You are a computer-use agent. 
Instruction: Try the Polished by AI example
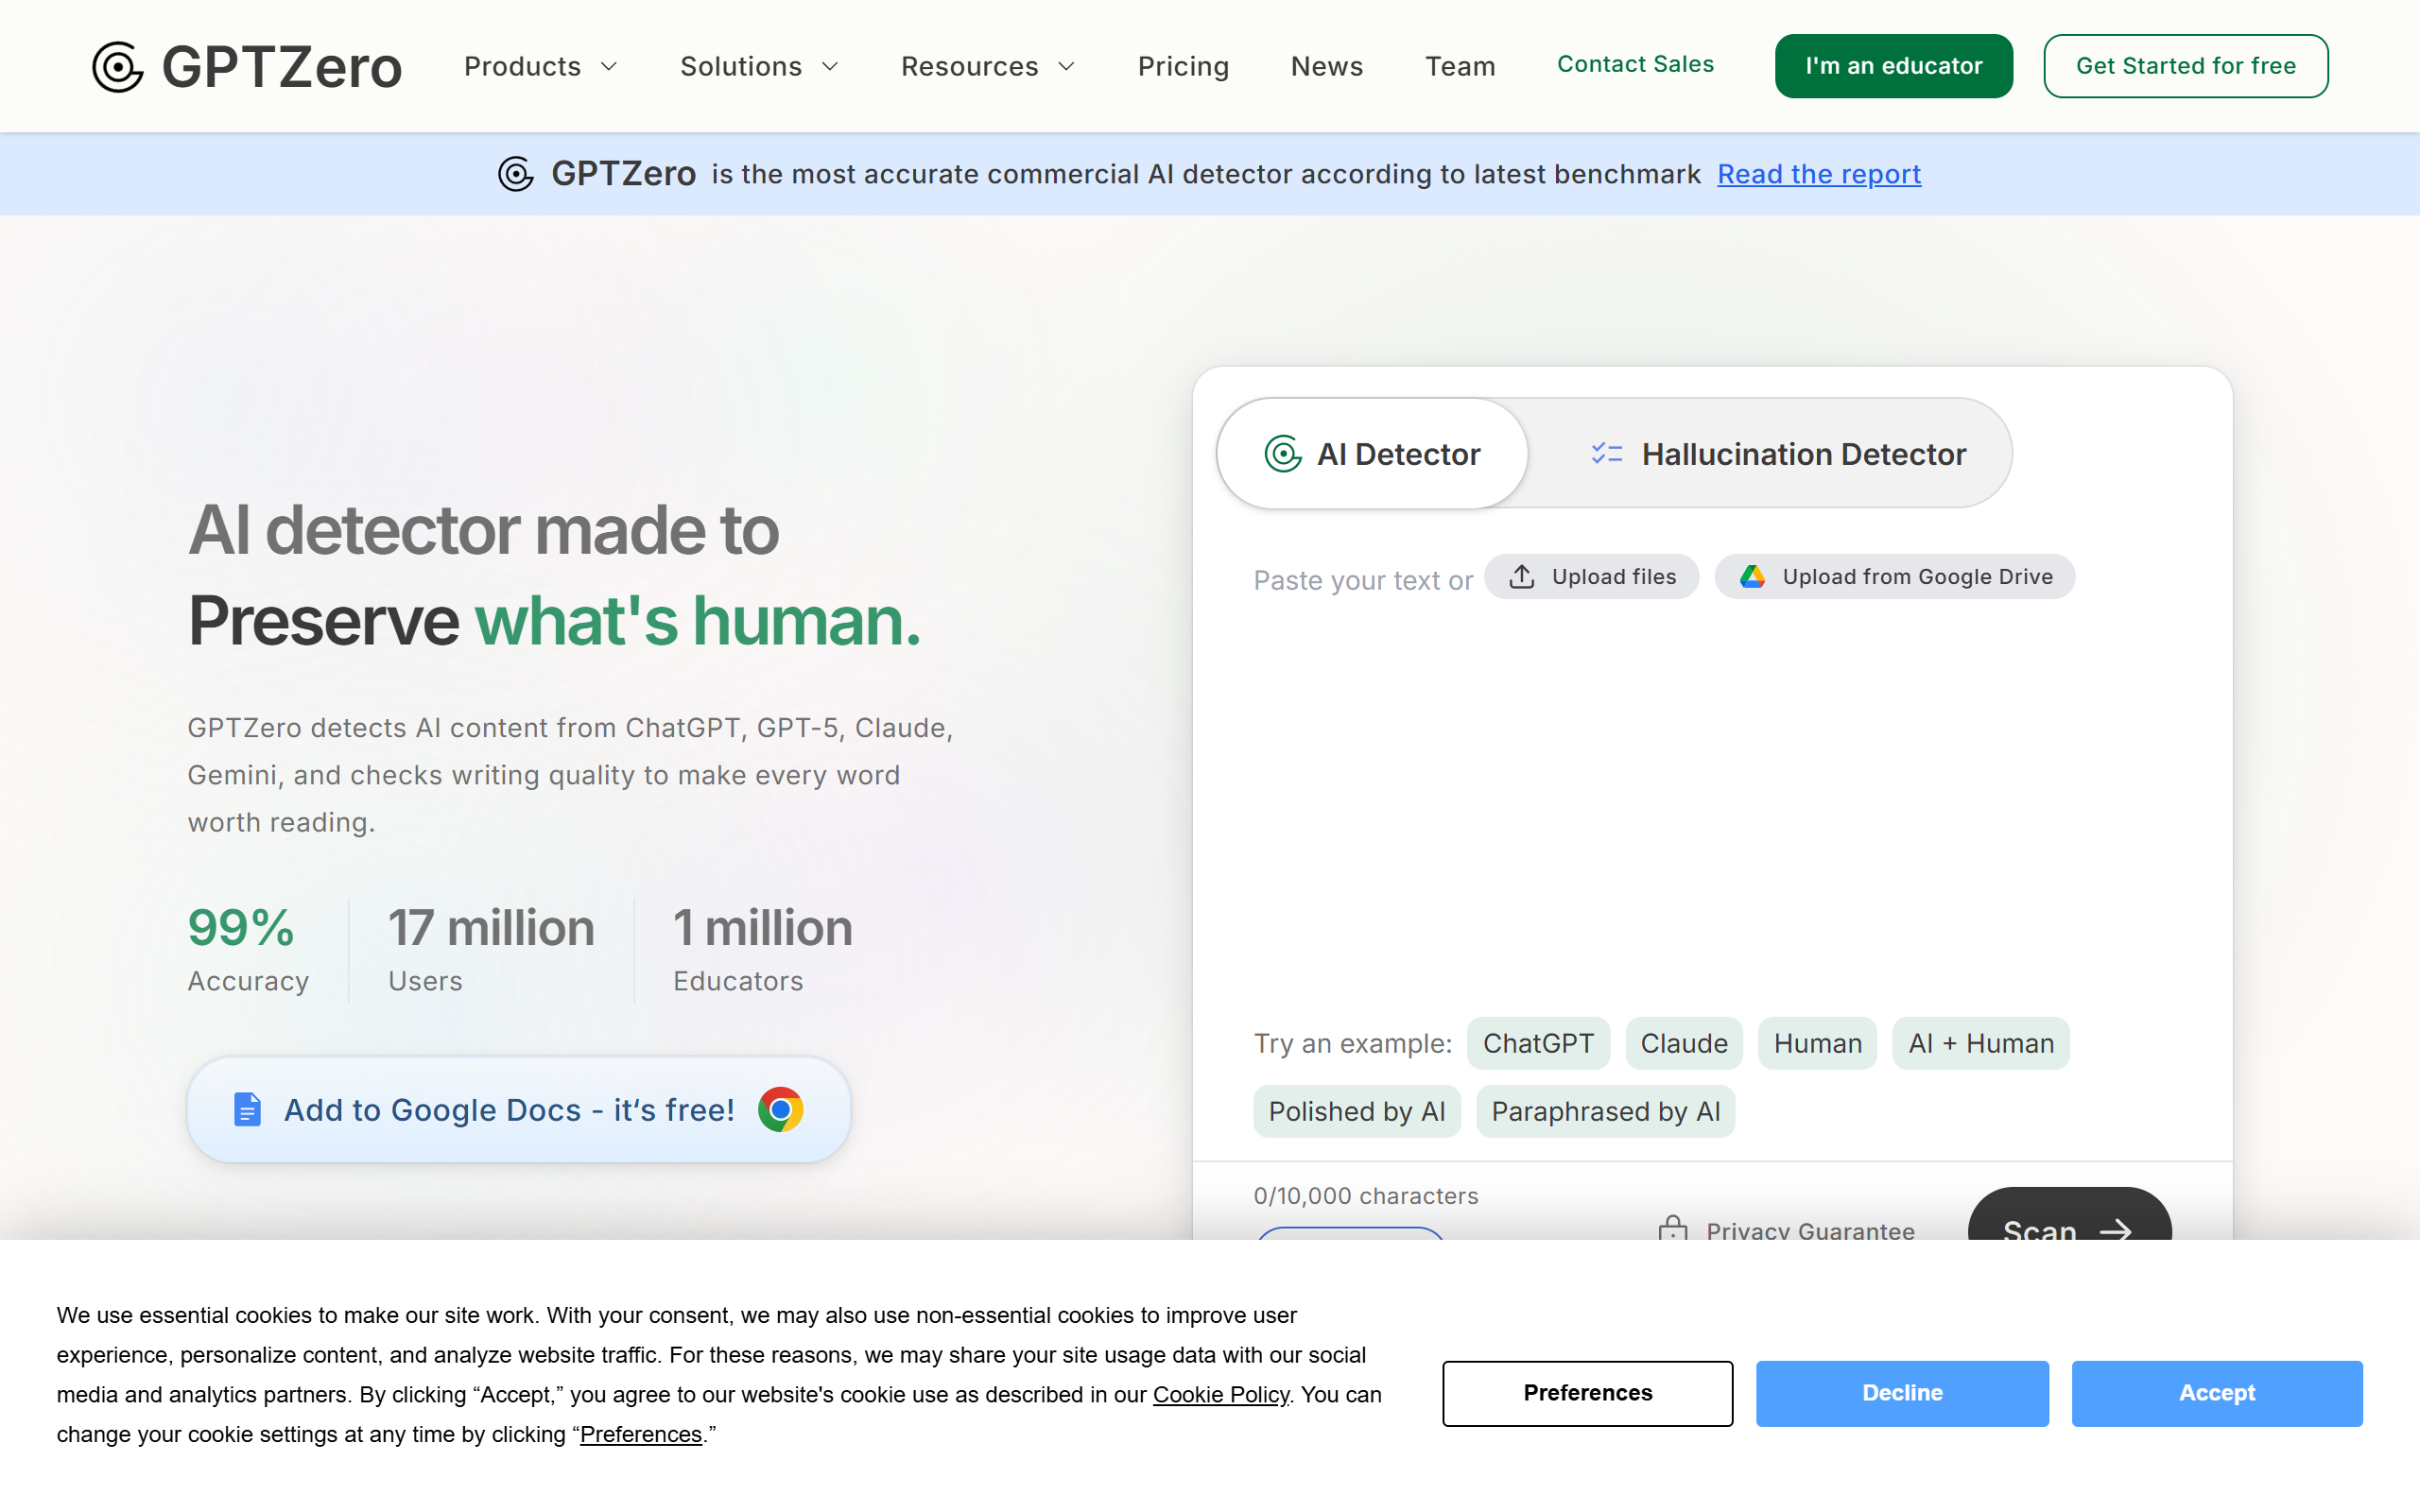(1357, 1111)
